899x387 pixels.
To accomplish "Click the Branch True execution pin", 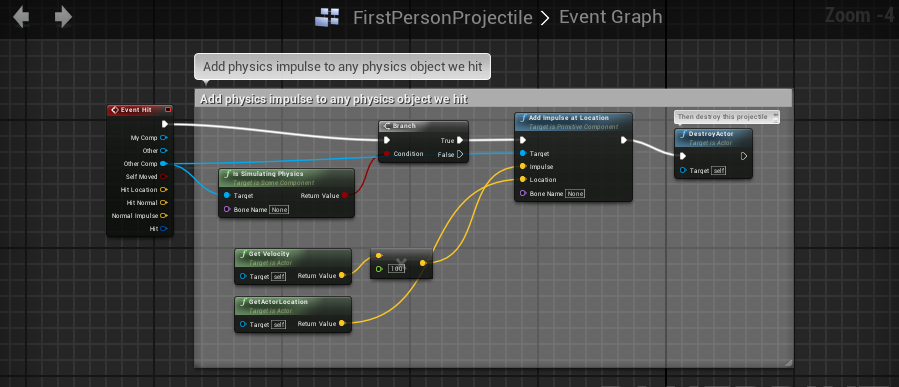I will [460, 140].
